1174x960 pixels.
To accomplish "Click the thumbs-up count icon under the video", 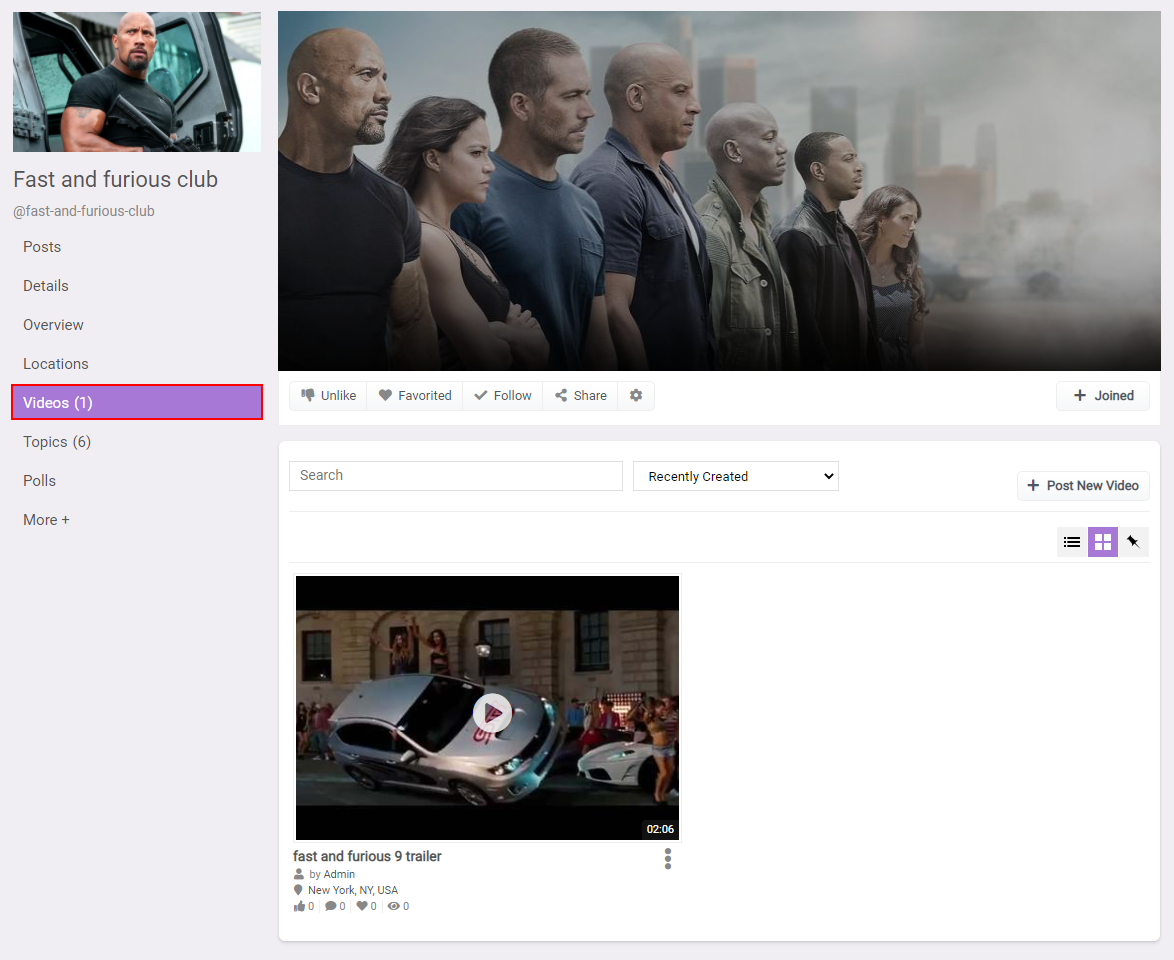I will [299, 906].
